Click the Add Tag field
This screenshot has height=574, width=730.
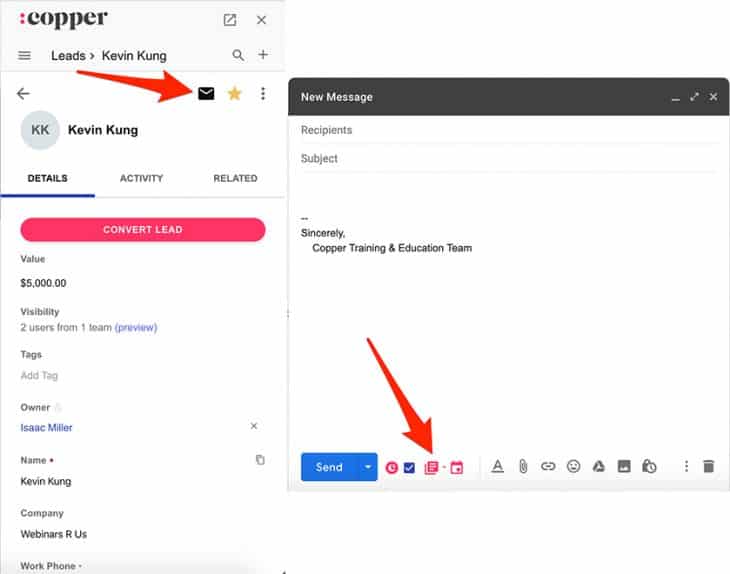[x=39, y=375]
